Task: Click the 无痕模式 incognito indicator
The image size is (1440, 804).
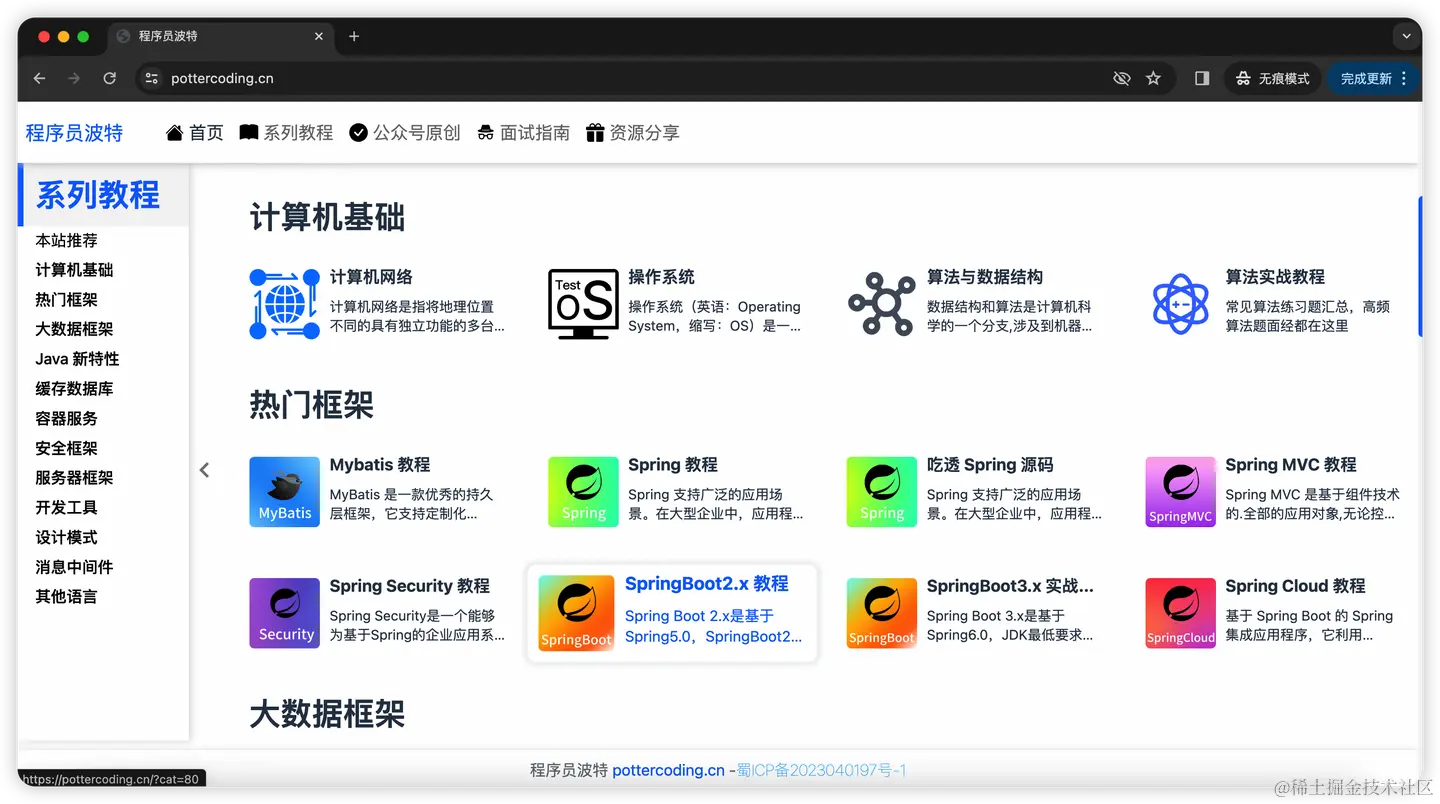Action: 1273,78
